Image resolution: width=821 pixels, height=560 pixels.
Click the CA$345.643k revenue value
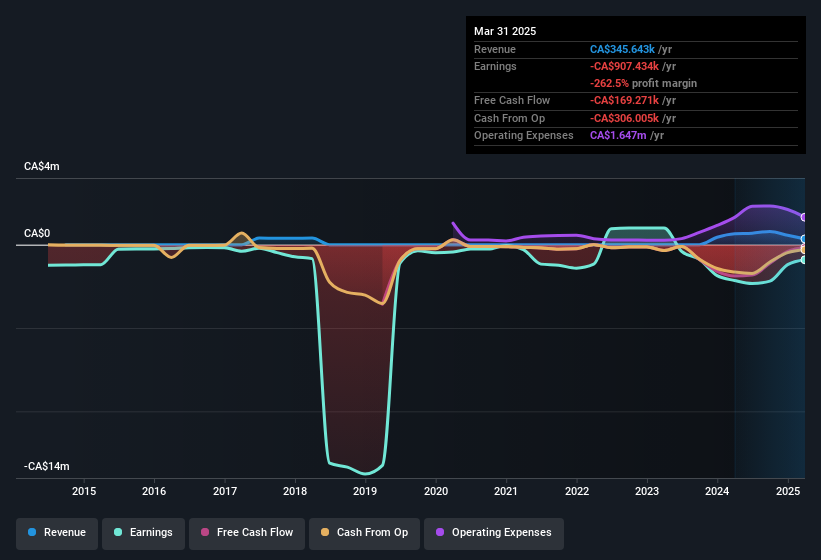(x=622, y=49)
